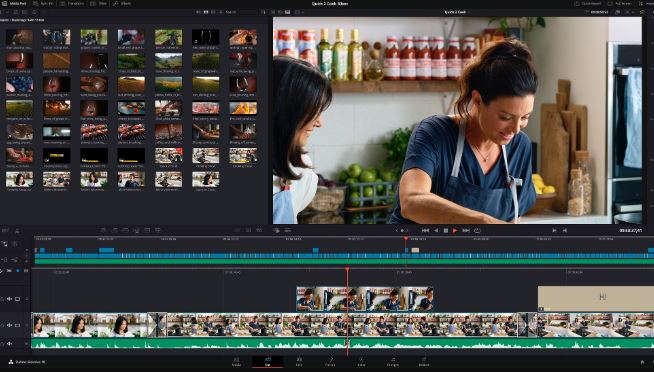This screenshot has width=654, height=372.
Task: Open the Effects panel
Action: pos(122,3)
